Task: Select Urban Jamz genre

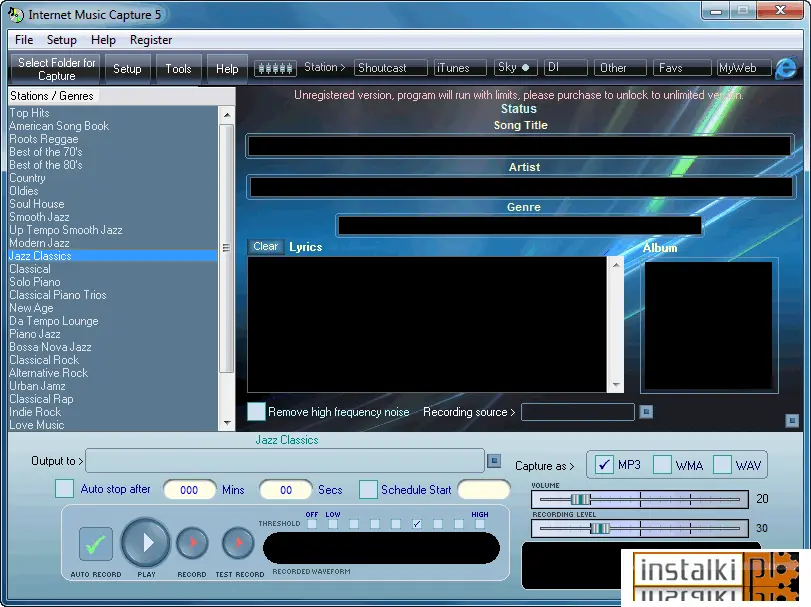Action: coord(37,386)
